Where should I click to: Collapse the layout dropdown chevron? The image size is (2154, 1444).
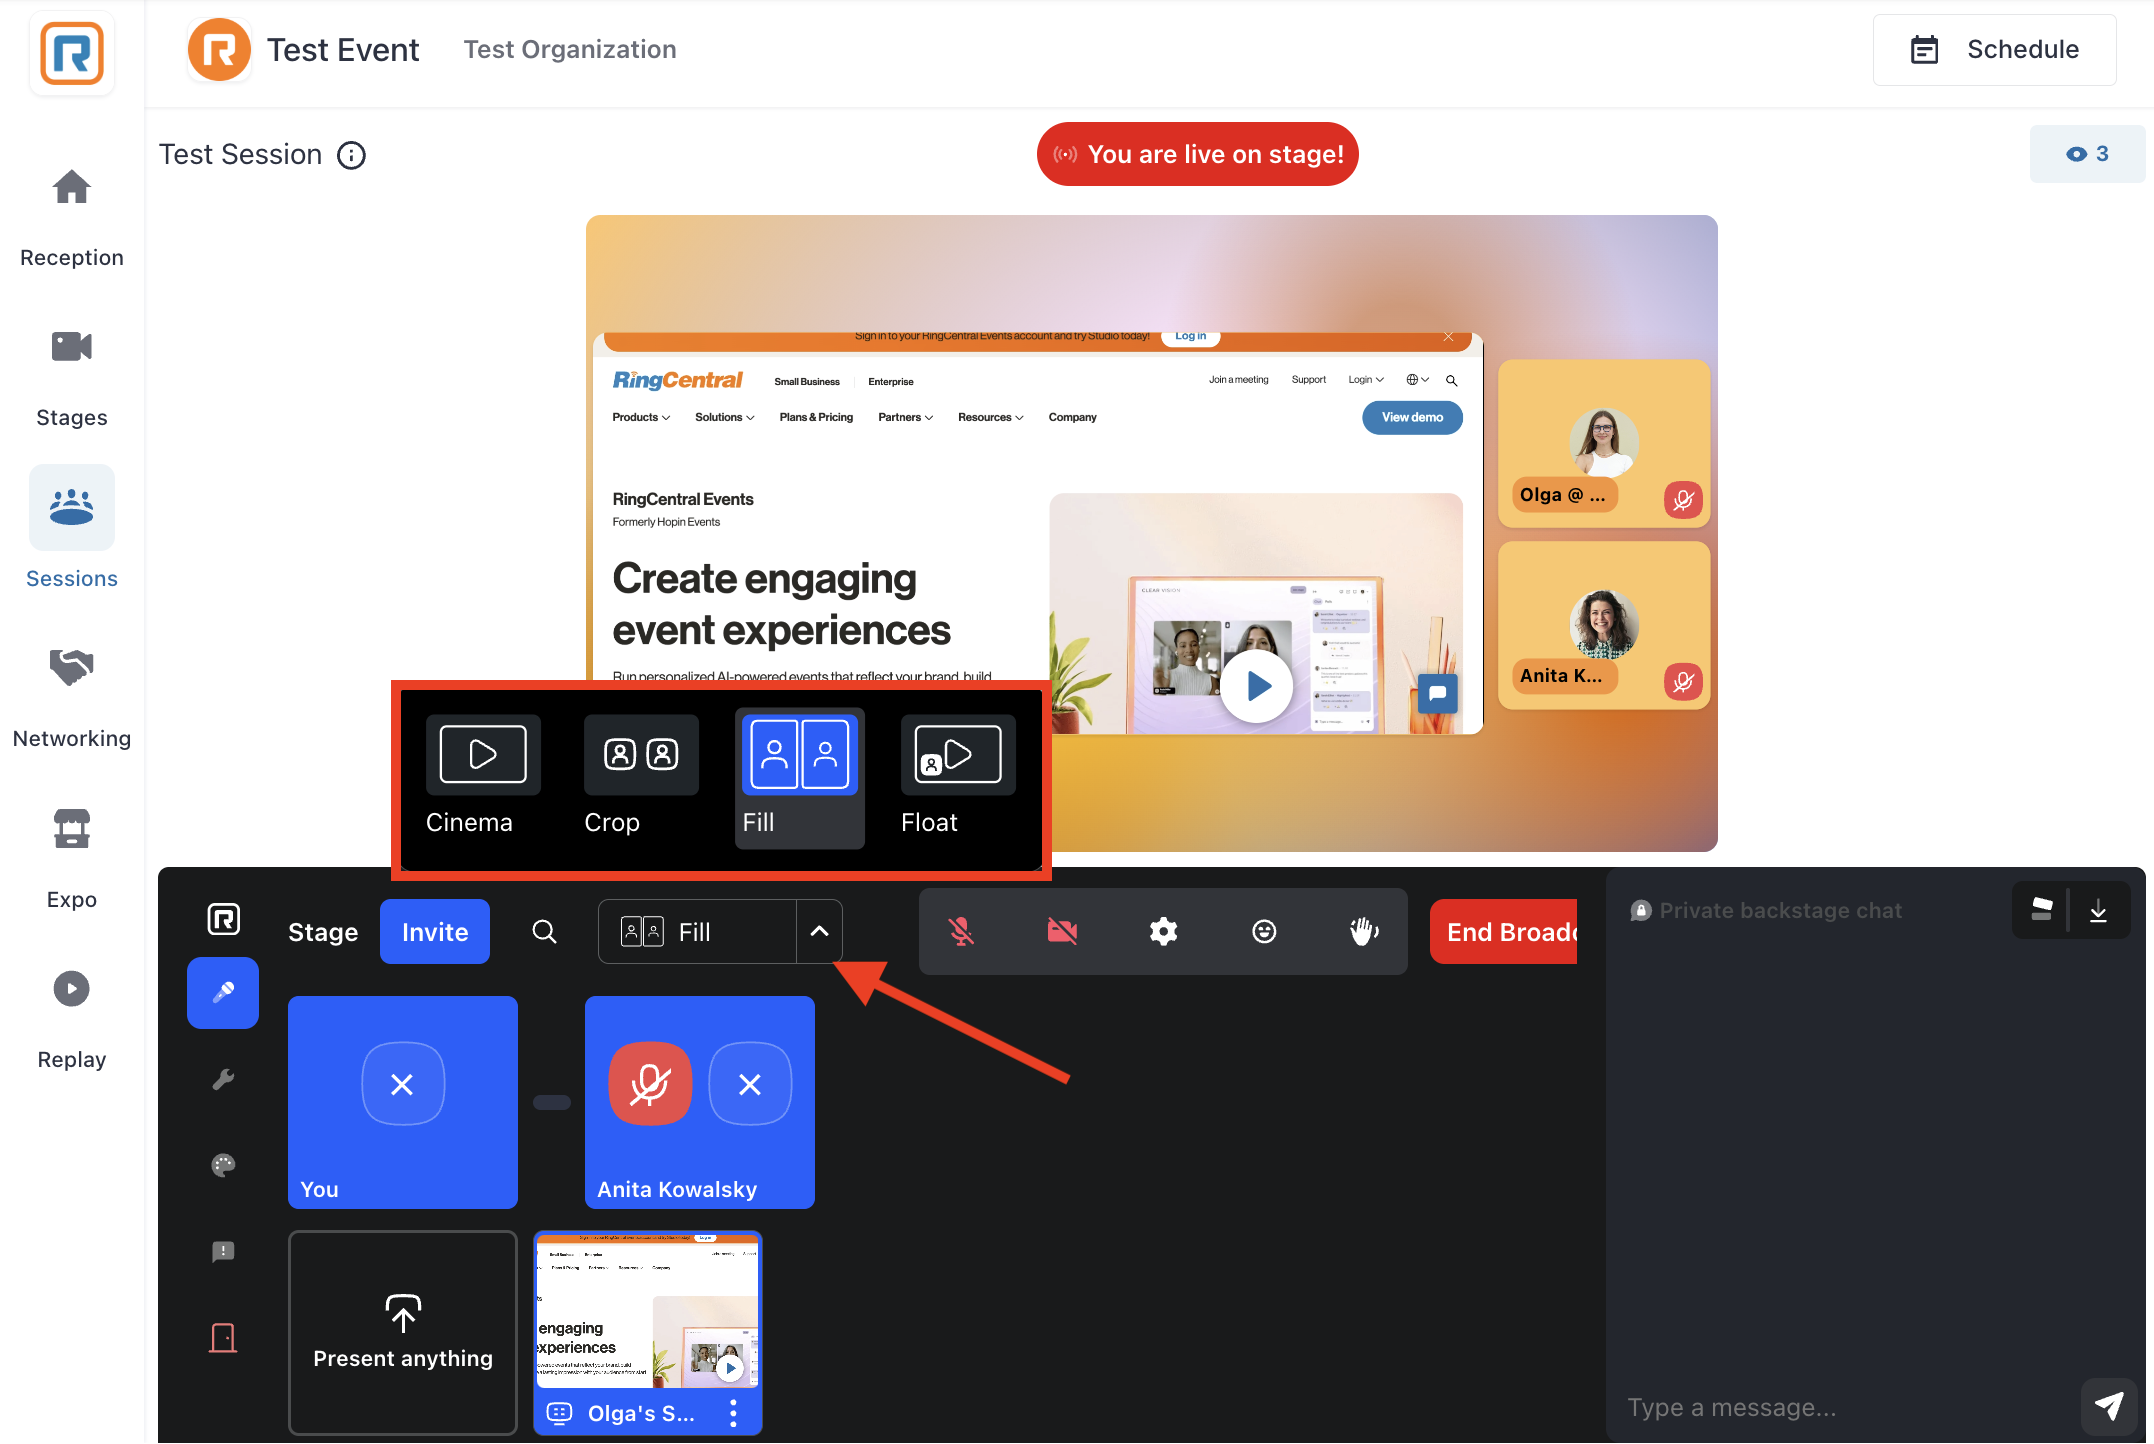pyautogui.click(x=819, y=931)
